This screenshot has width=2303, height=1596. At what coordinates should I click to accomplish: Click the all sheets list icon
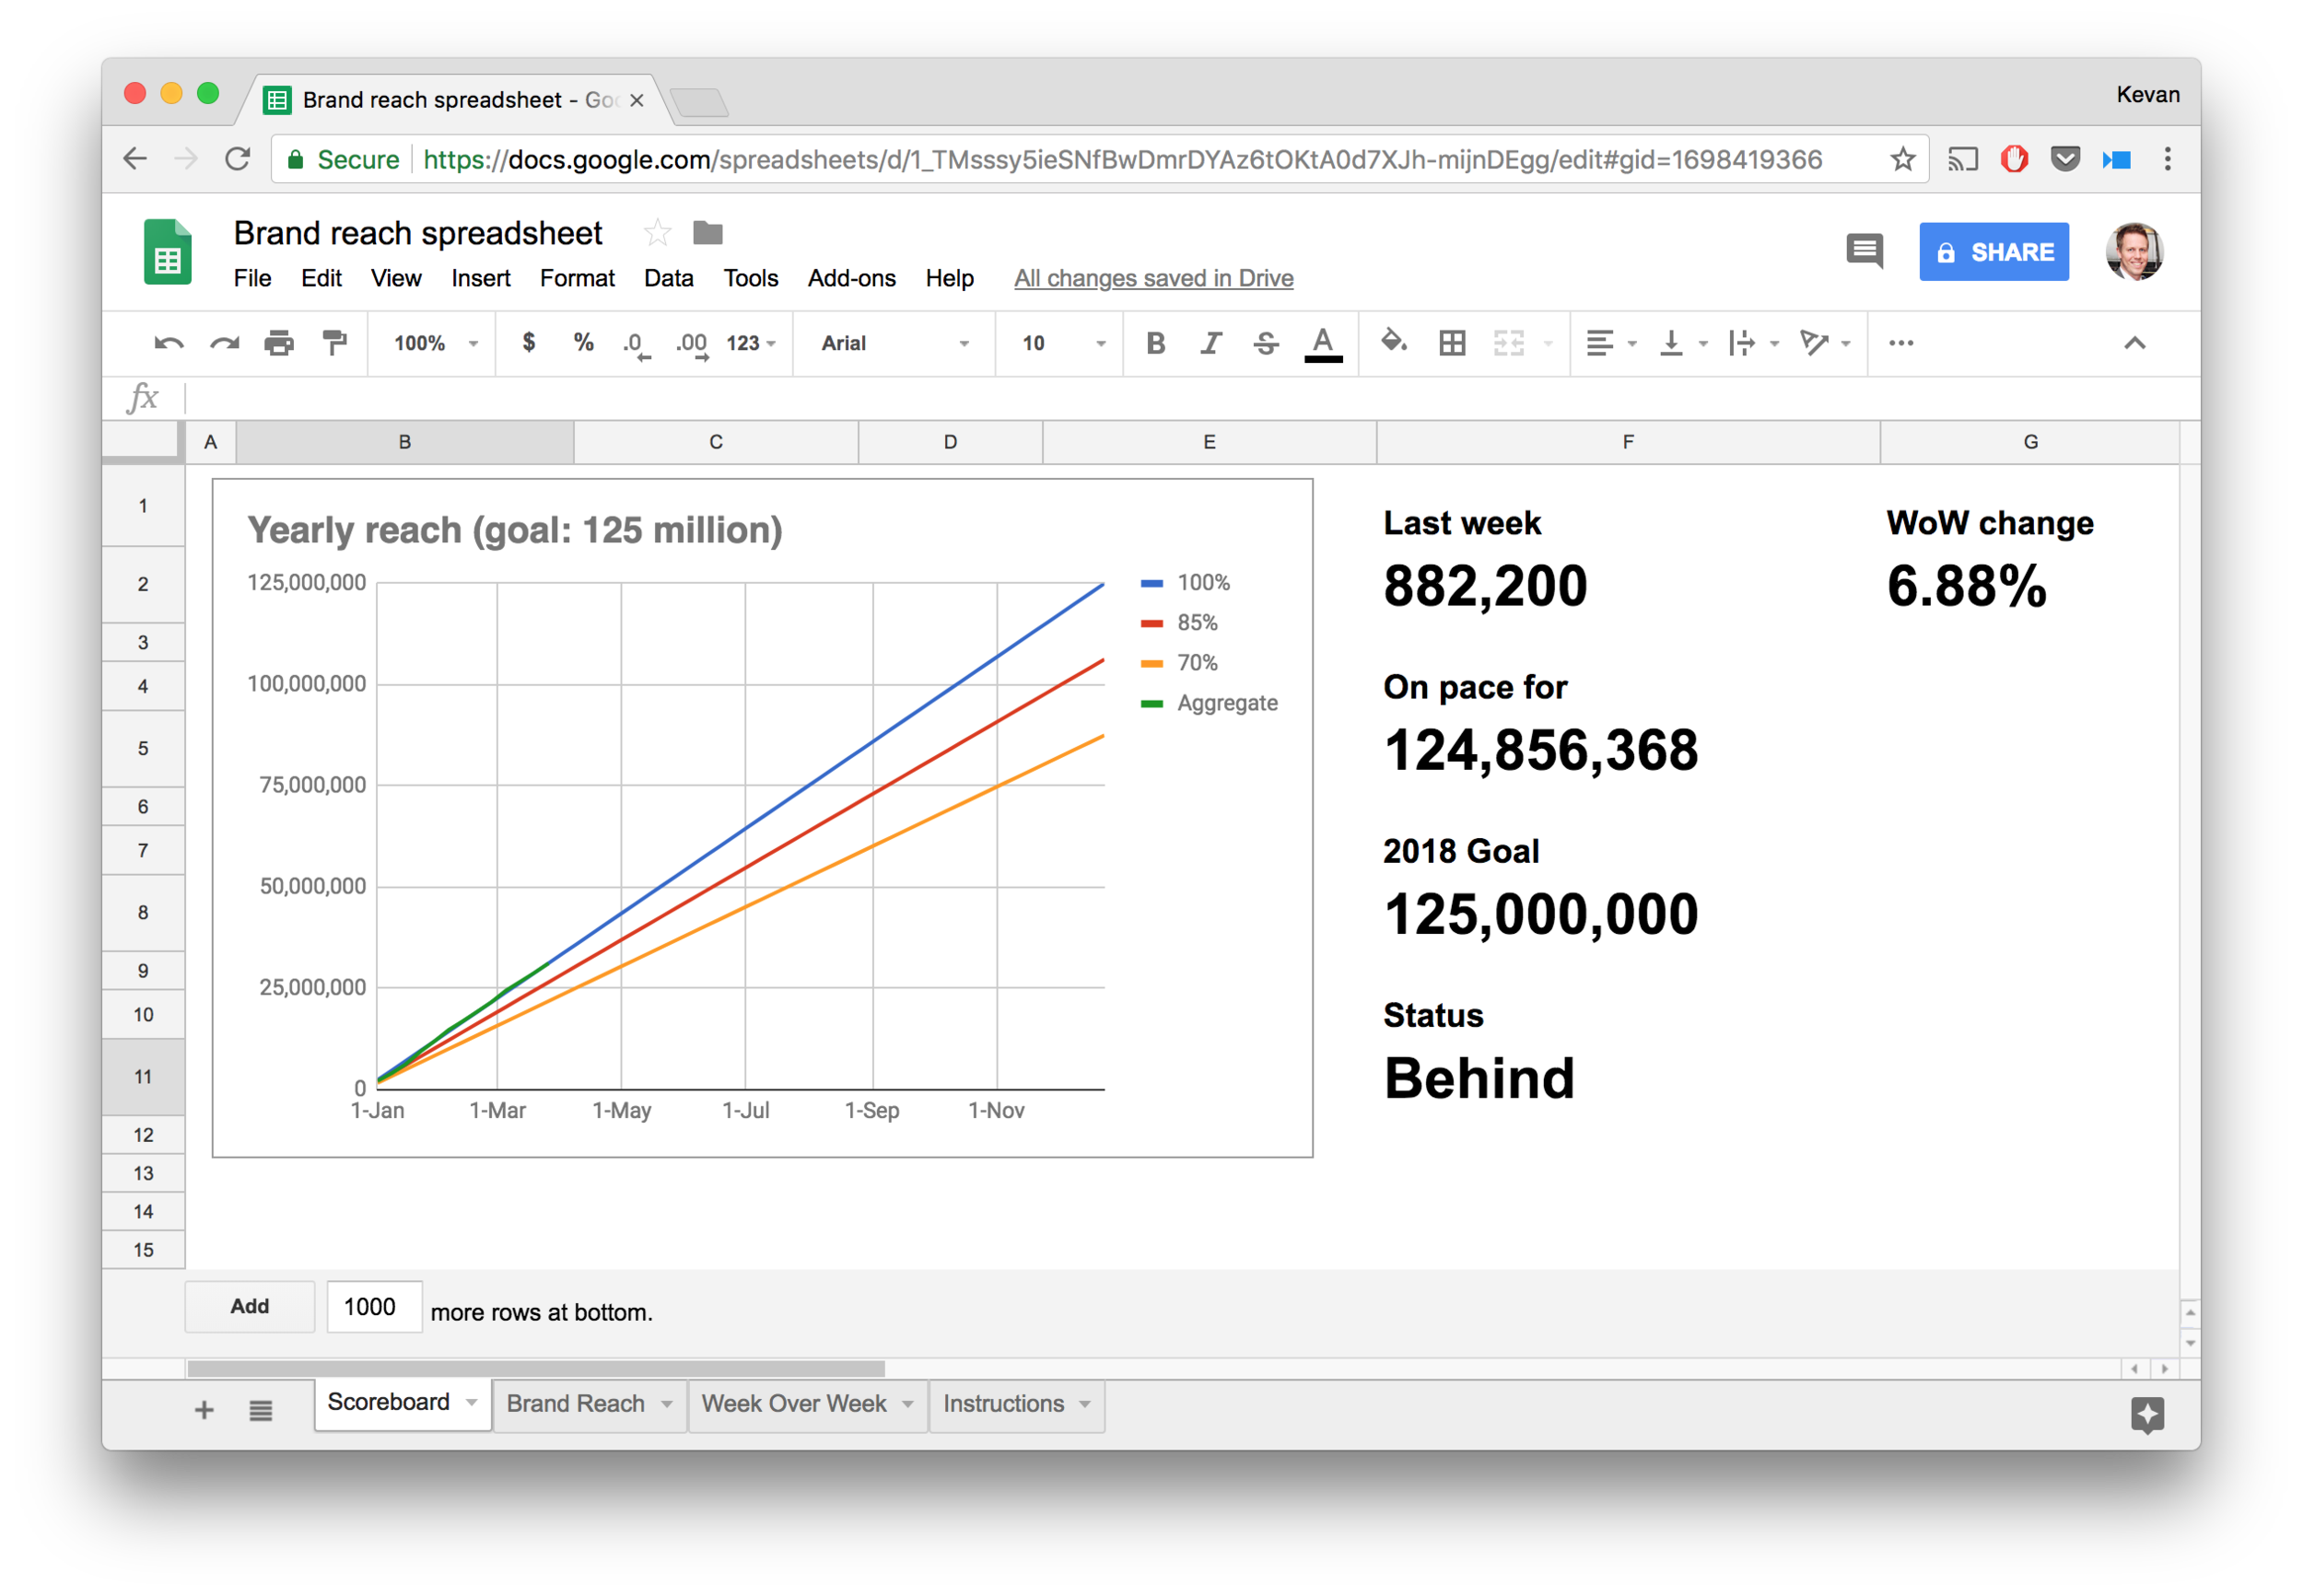(x=261, y=1410)
